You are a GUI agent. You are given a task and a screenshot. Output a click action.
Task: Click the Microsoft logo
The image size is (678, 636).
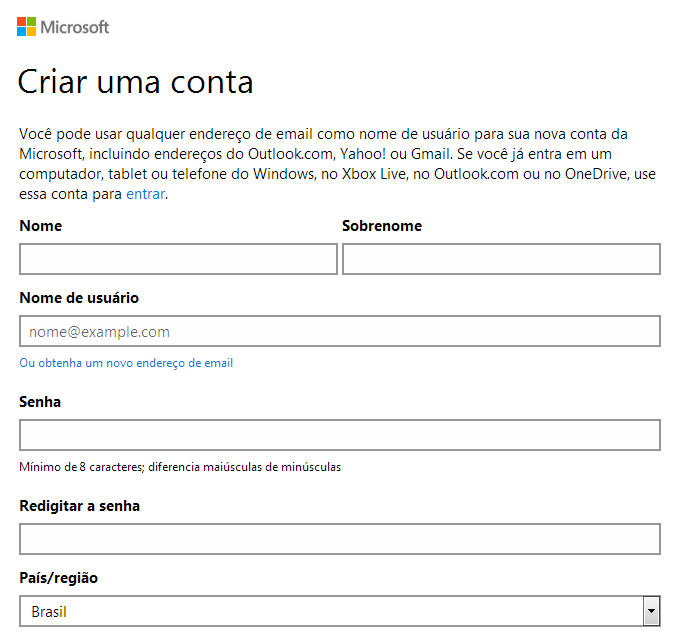pos(63,27)
